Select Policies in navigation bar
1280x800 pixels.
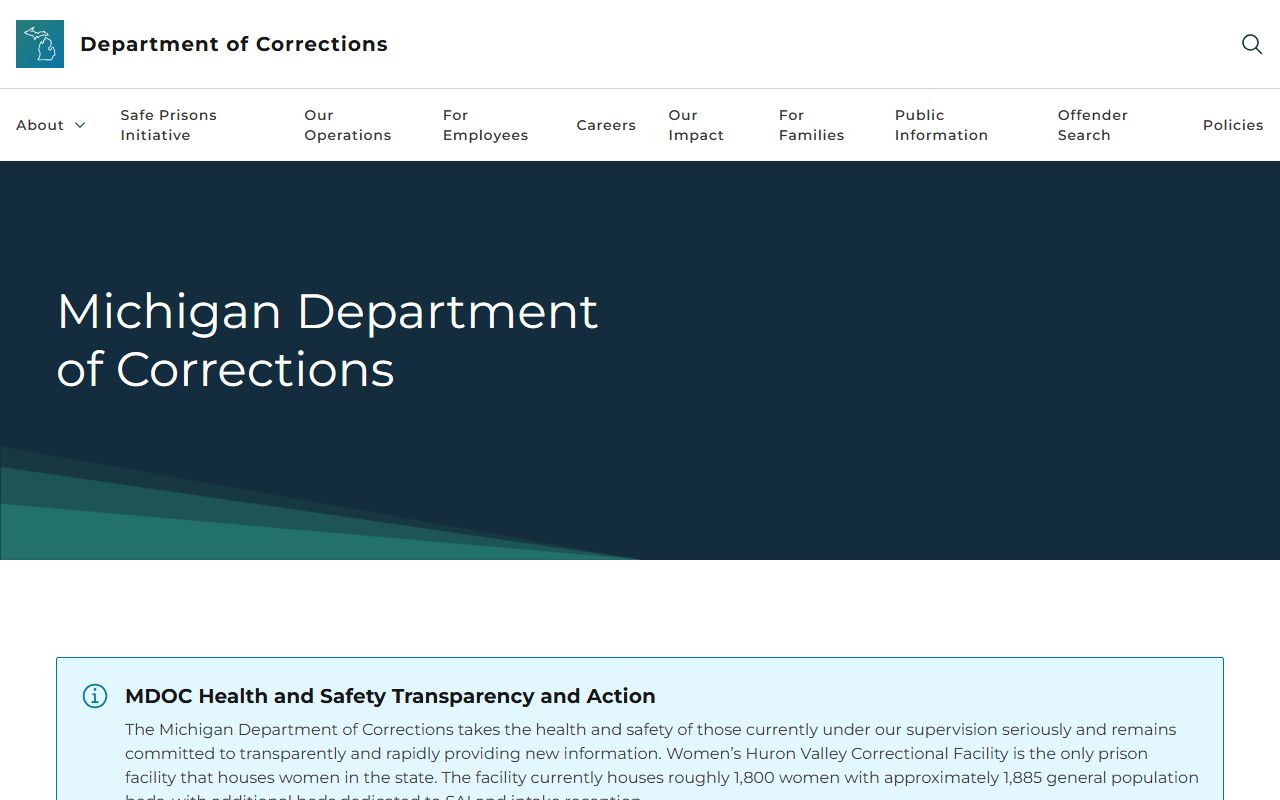tap(1233, 125)
